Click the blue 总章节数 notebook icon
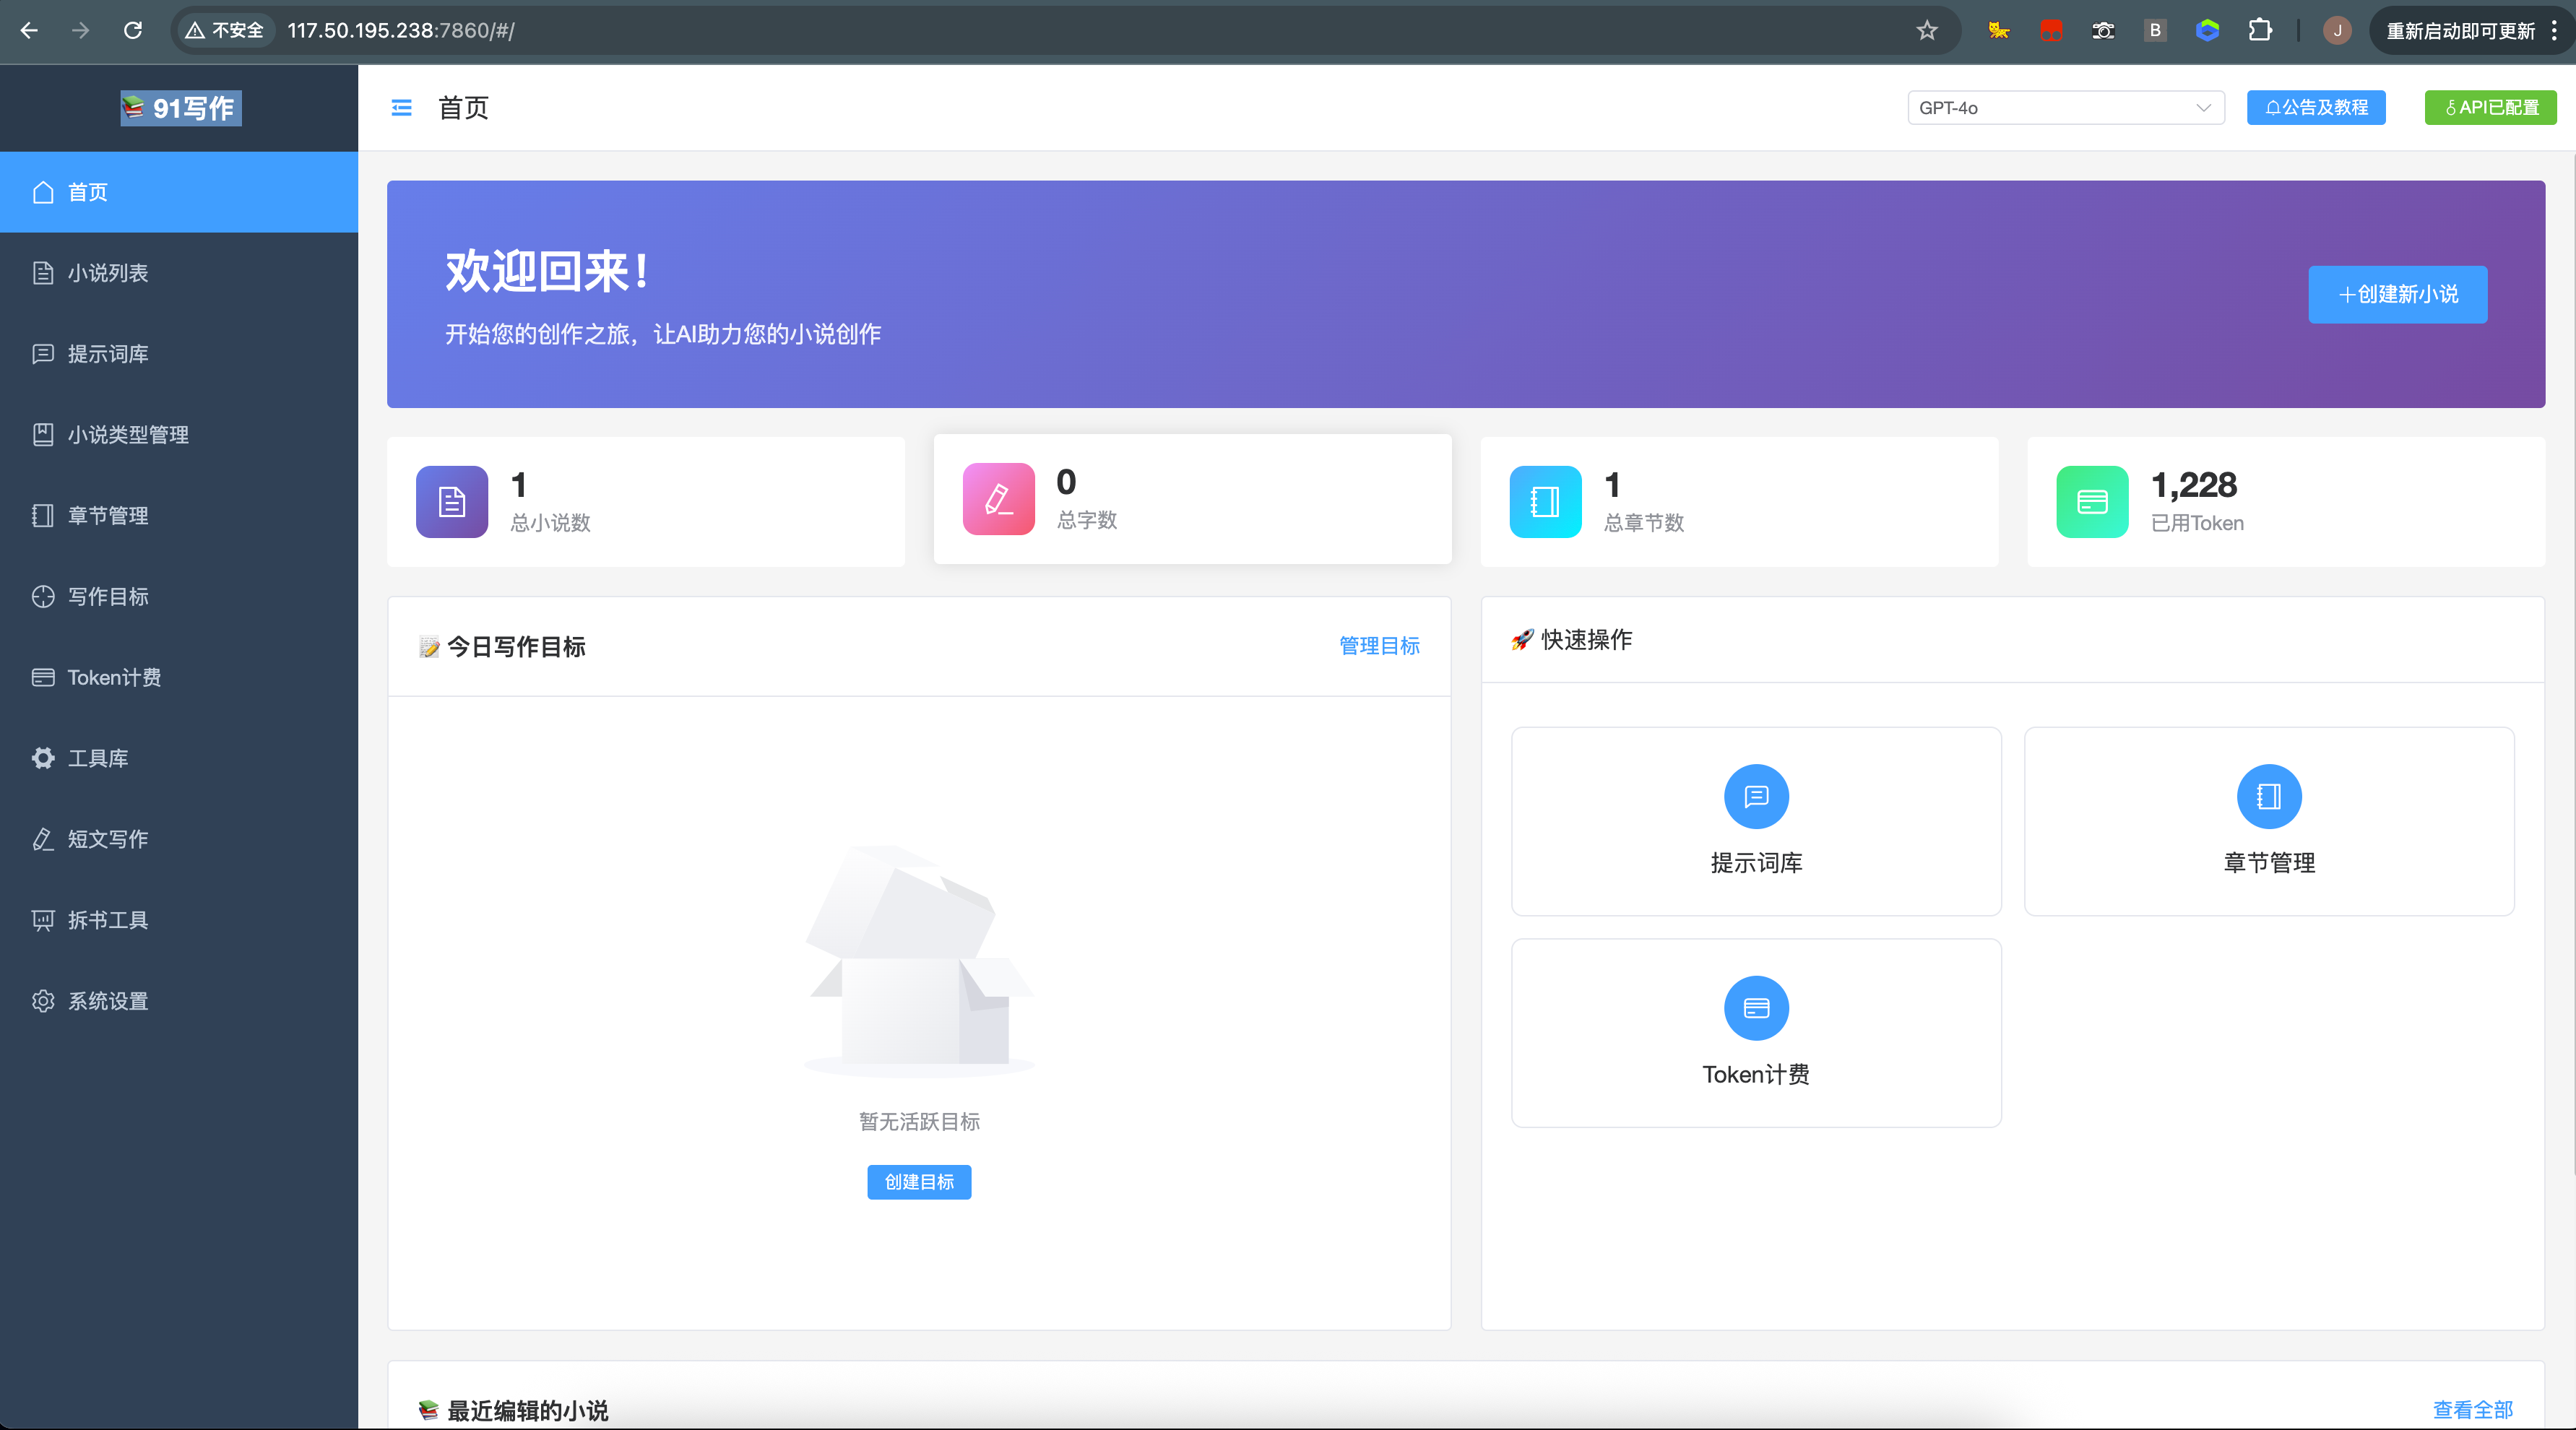This screenshot has width=2576, height=1430. click(x=1545, y=502)
